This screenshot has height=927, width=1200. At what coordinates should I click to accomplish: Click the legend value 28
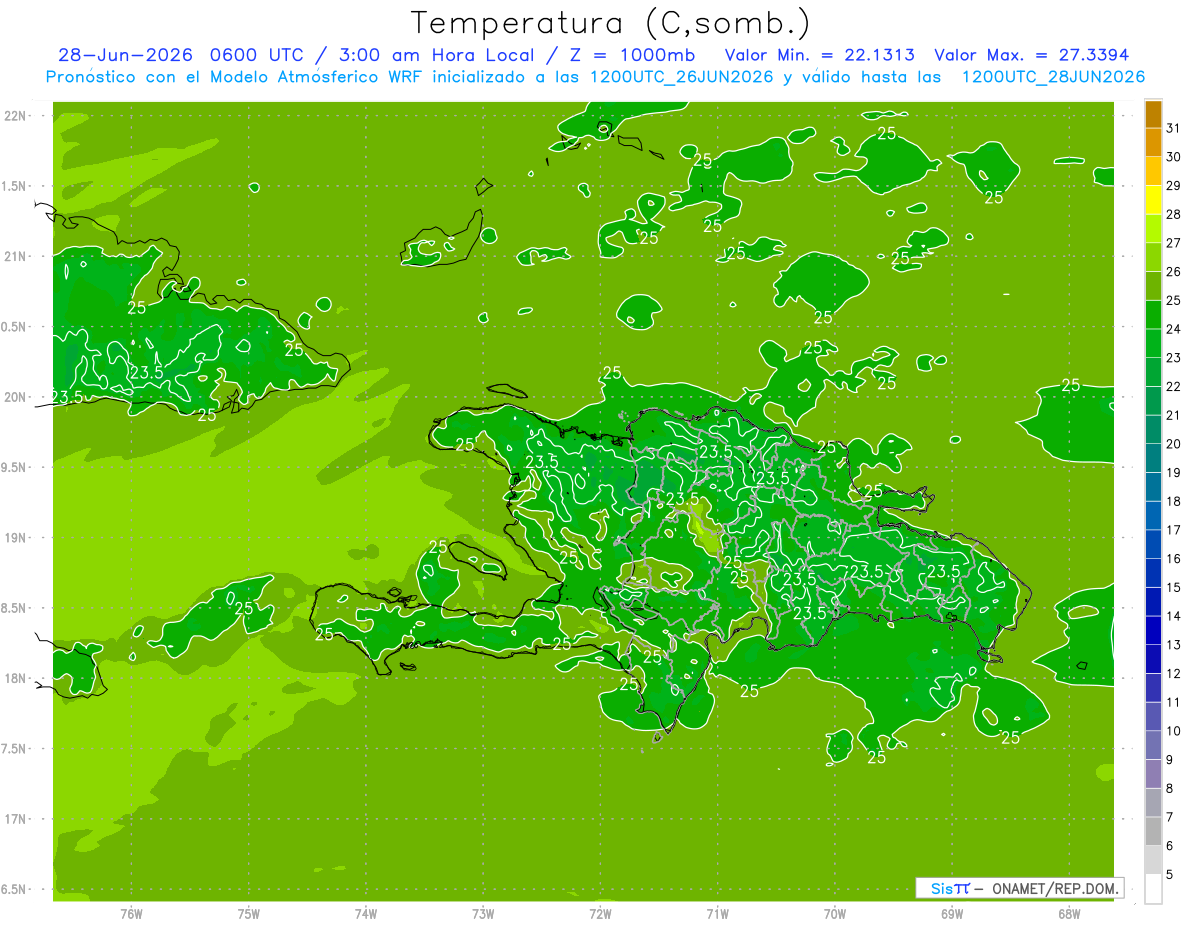(x=1173, y=214)
